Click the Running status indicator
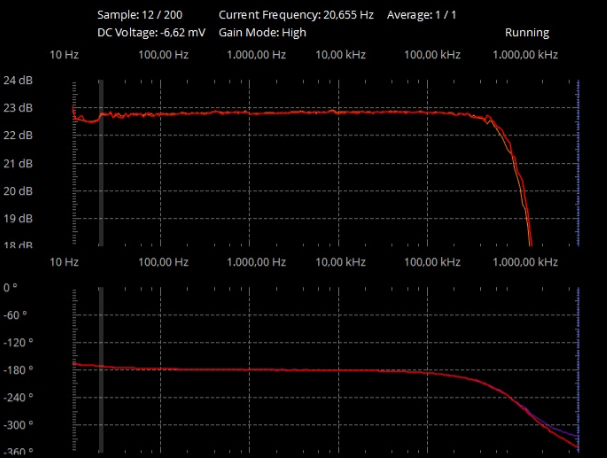Screen dimensions: 607x458 point(526,32)
